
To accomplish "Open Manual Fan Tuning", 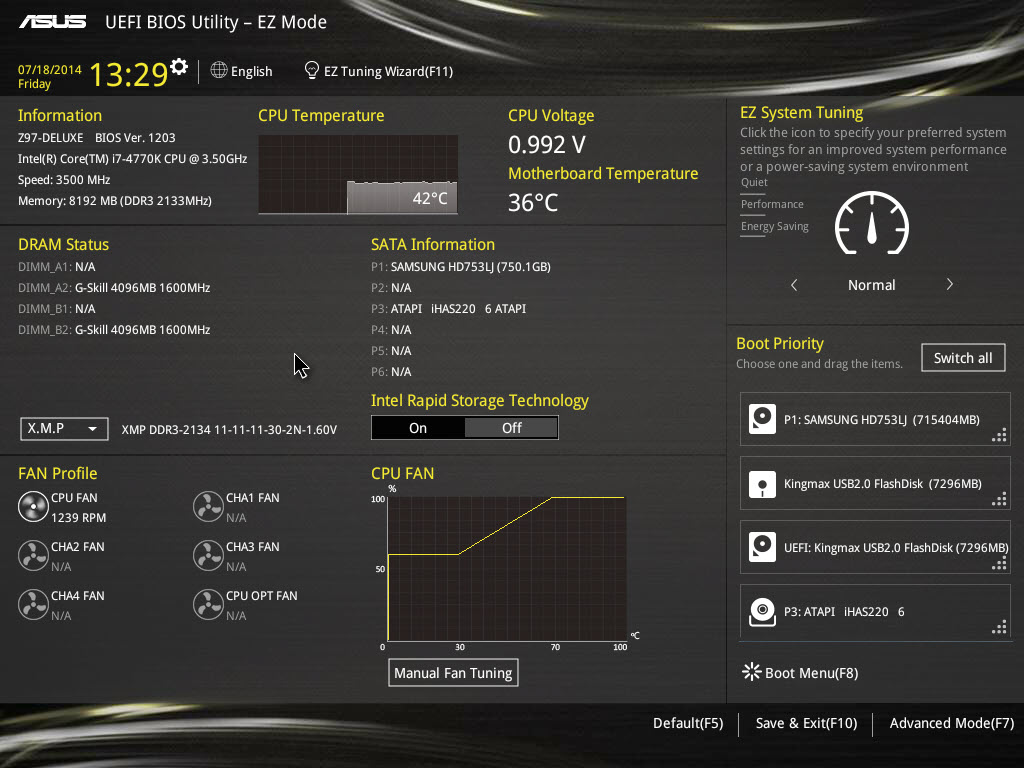I will [453, 673].
